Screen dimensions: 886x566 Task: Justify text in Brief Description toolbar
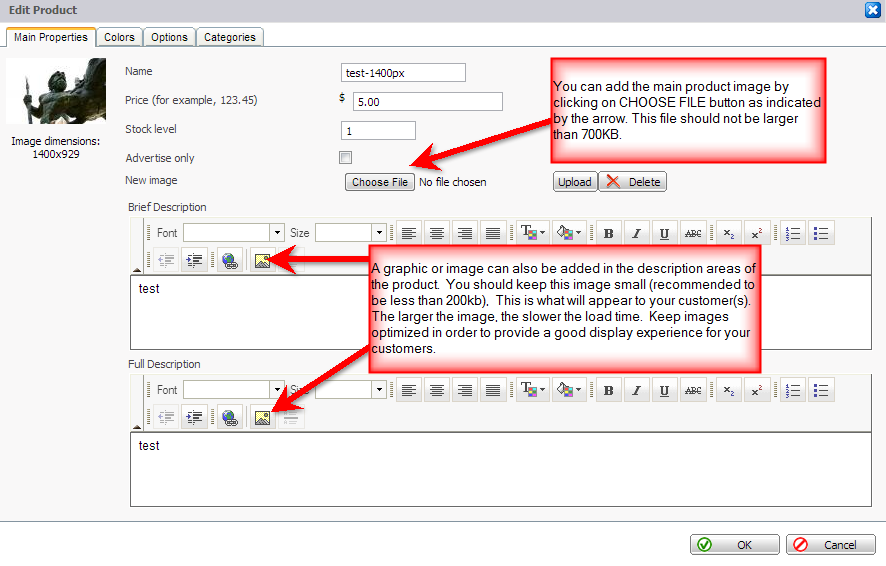coord(493,233)
